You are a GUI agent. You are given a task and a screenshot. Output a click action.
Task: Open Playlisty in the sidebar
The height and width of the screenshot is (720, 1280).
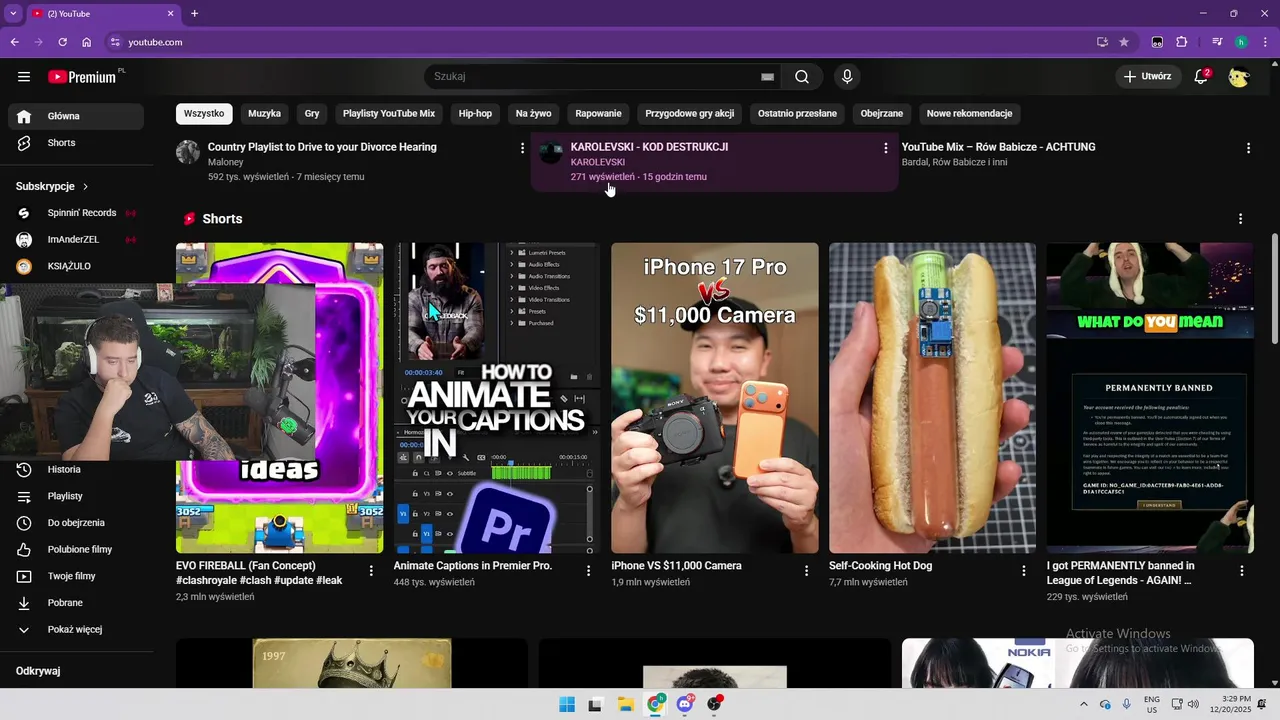tap(76, 496)
